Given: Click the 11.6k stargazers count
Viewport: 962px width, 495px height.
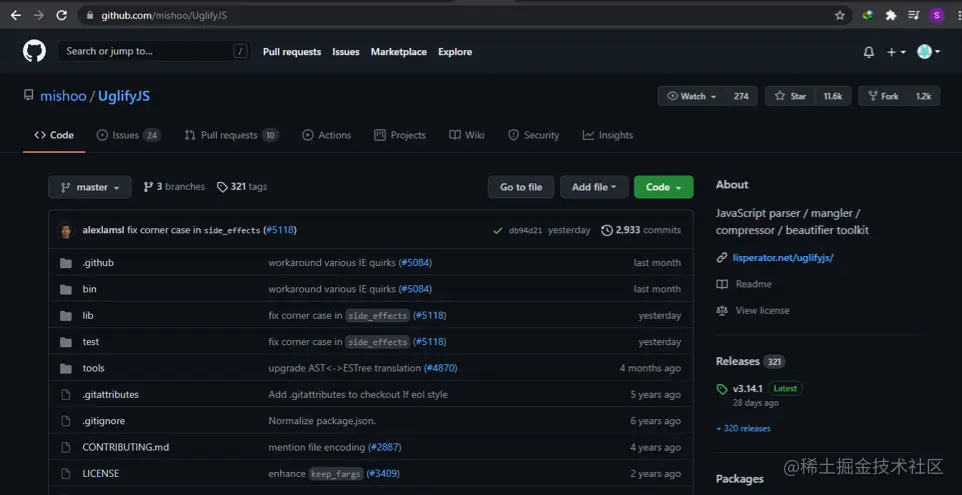Looking at the screenshot, I should pos(833,96).
